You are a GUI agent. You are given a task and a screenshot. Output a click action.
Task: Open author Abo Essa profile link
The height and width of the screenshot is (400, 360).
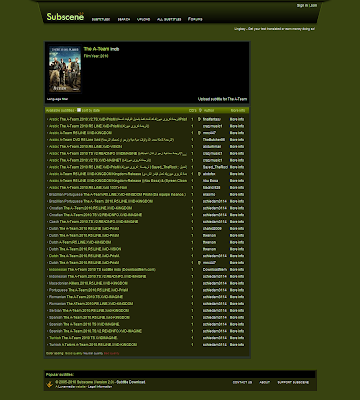click(x=210, y=181)
